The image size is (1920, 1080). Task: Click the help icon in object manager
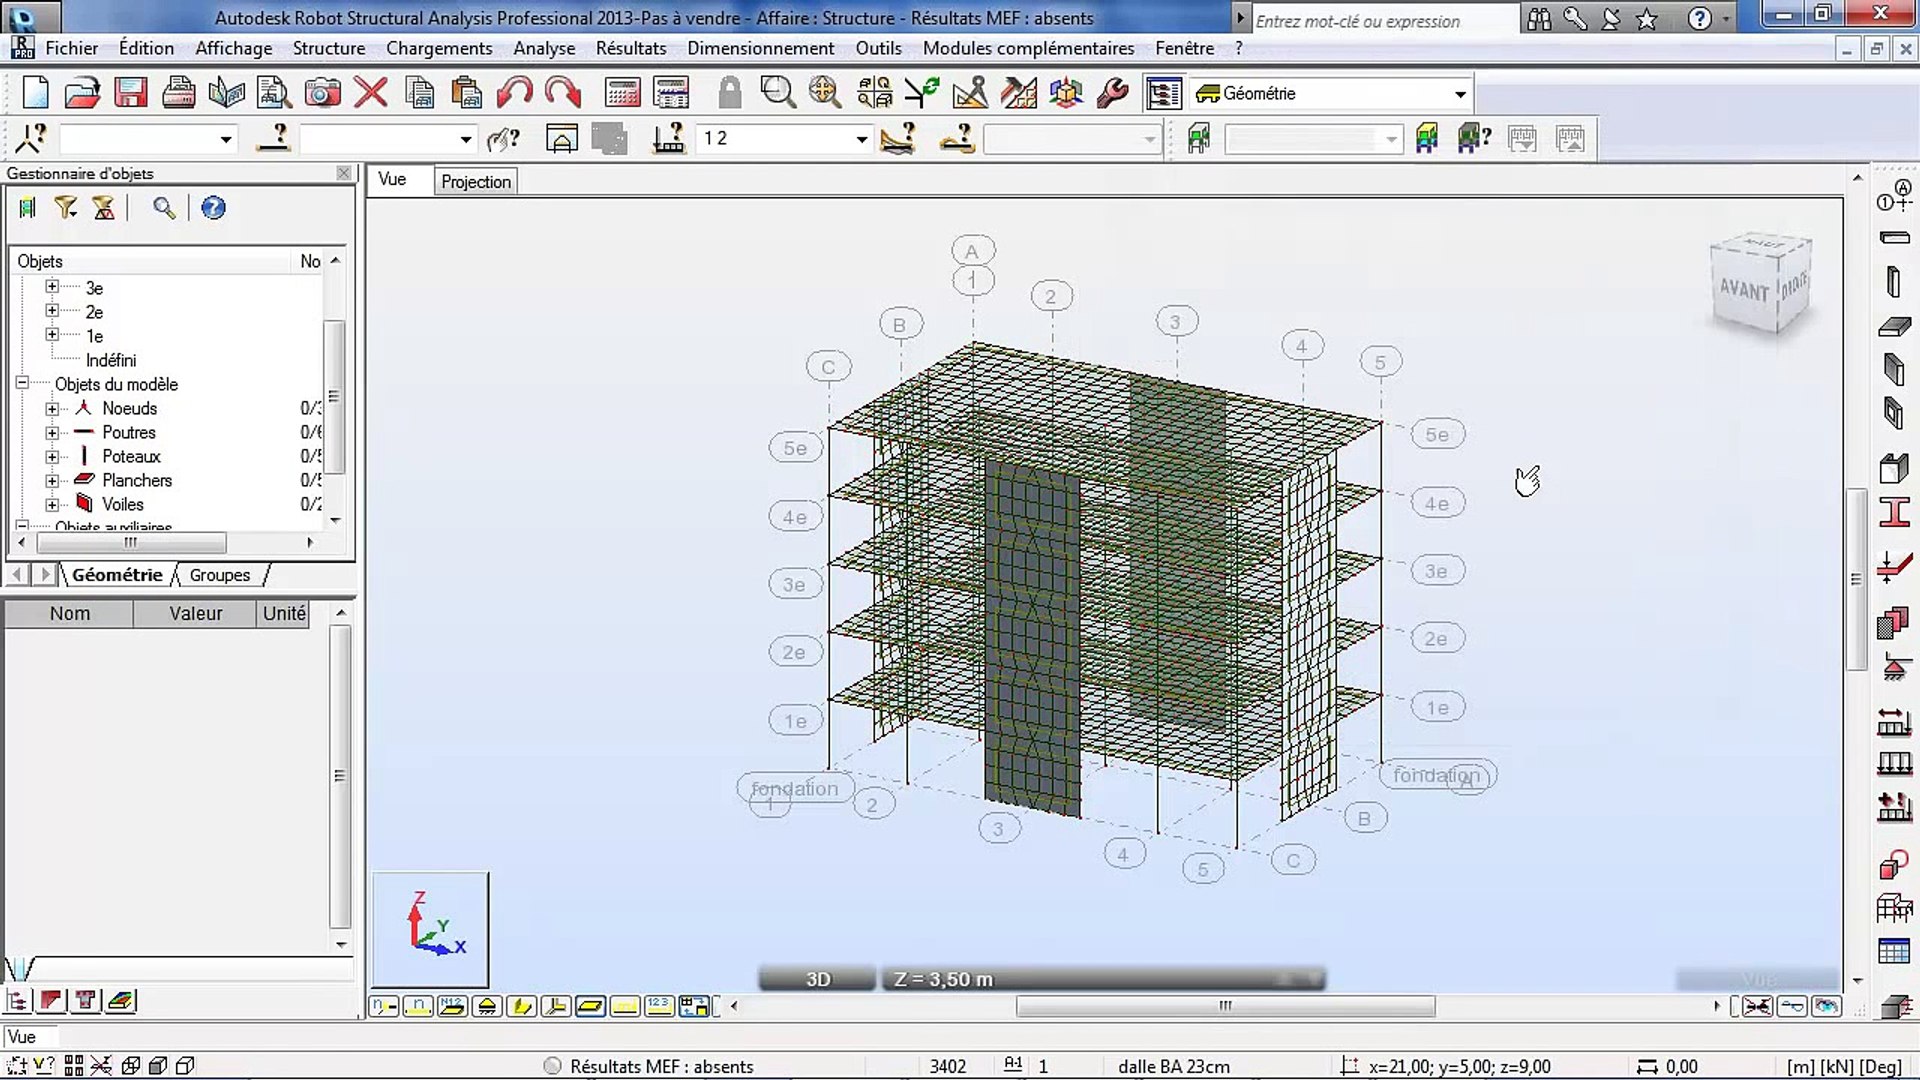tap(213, 208)
